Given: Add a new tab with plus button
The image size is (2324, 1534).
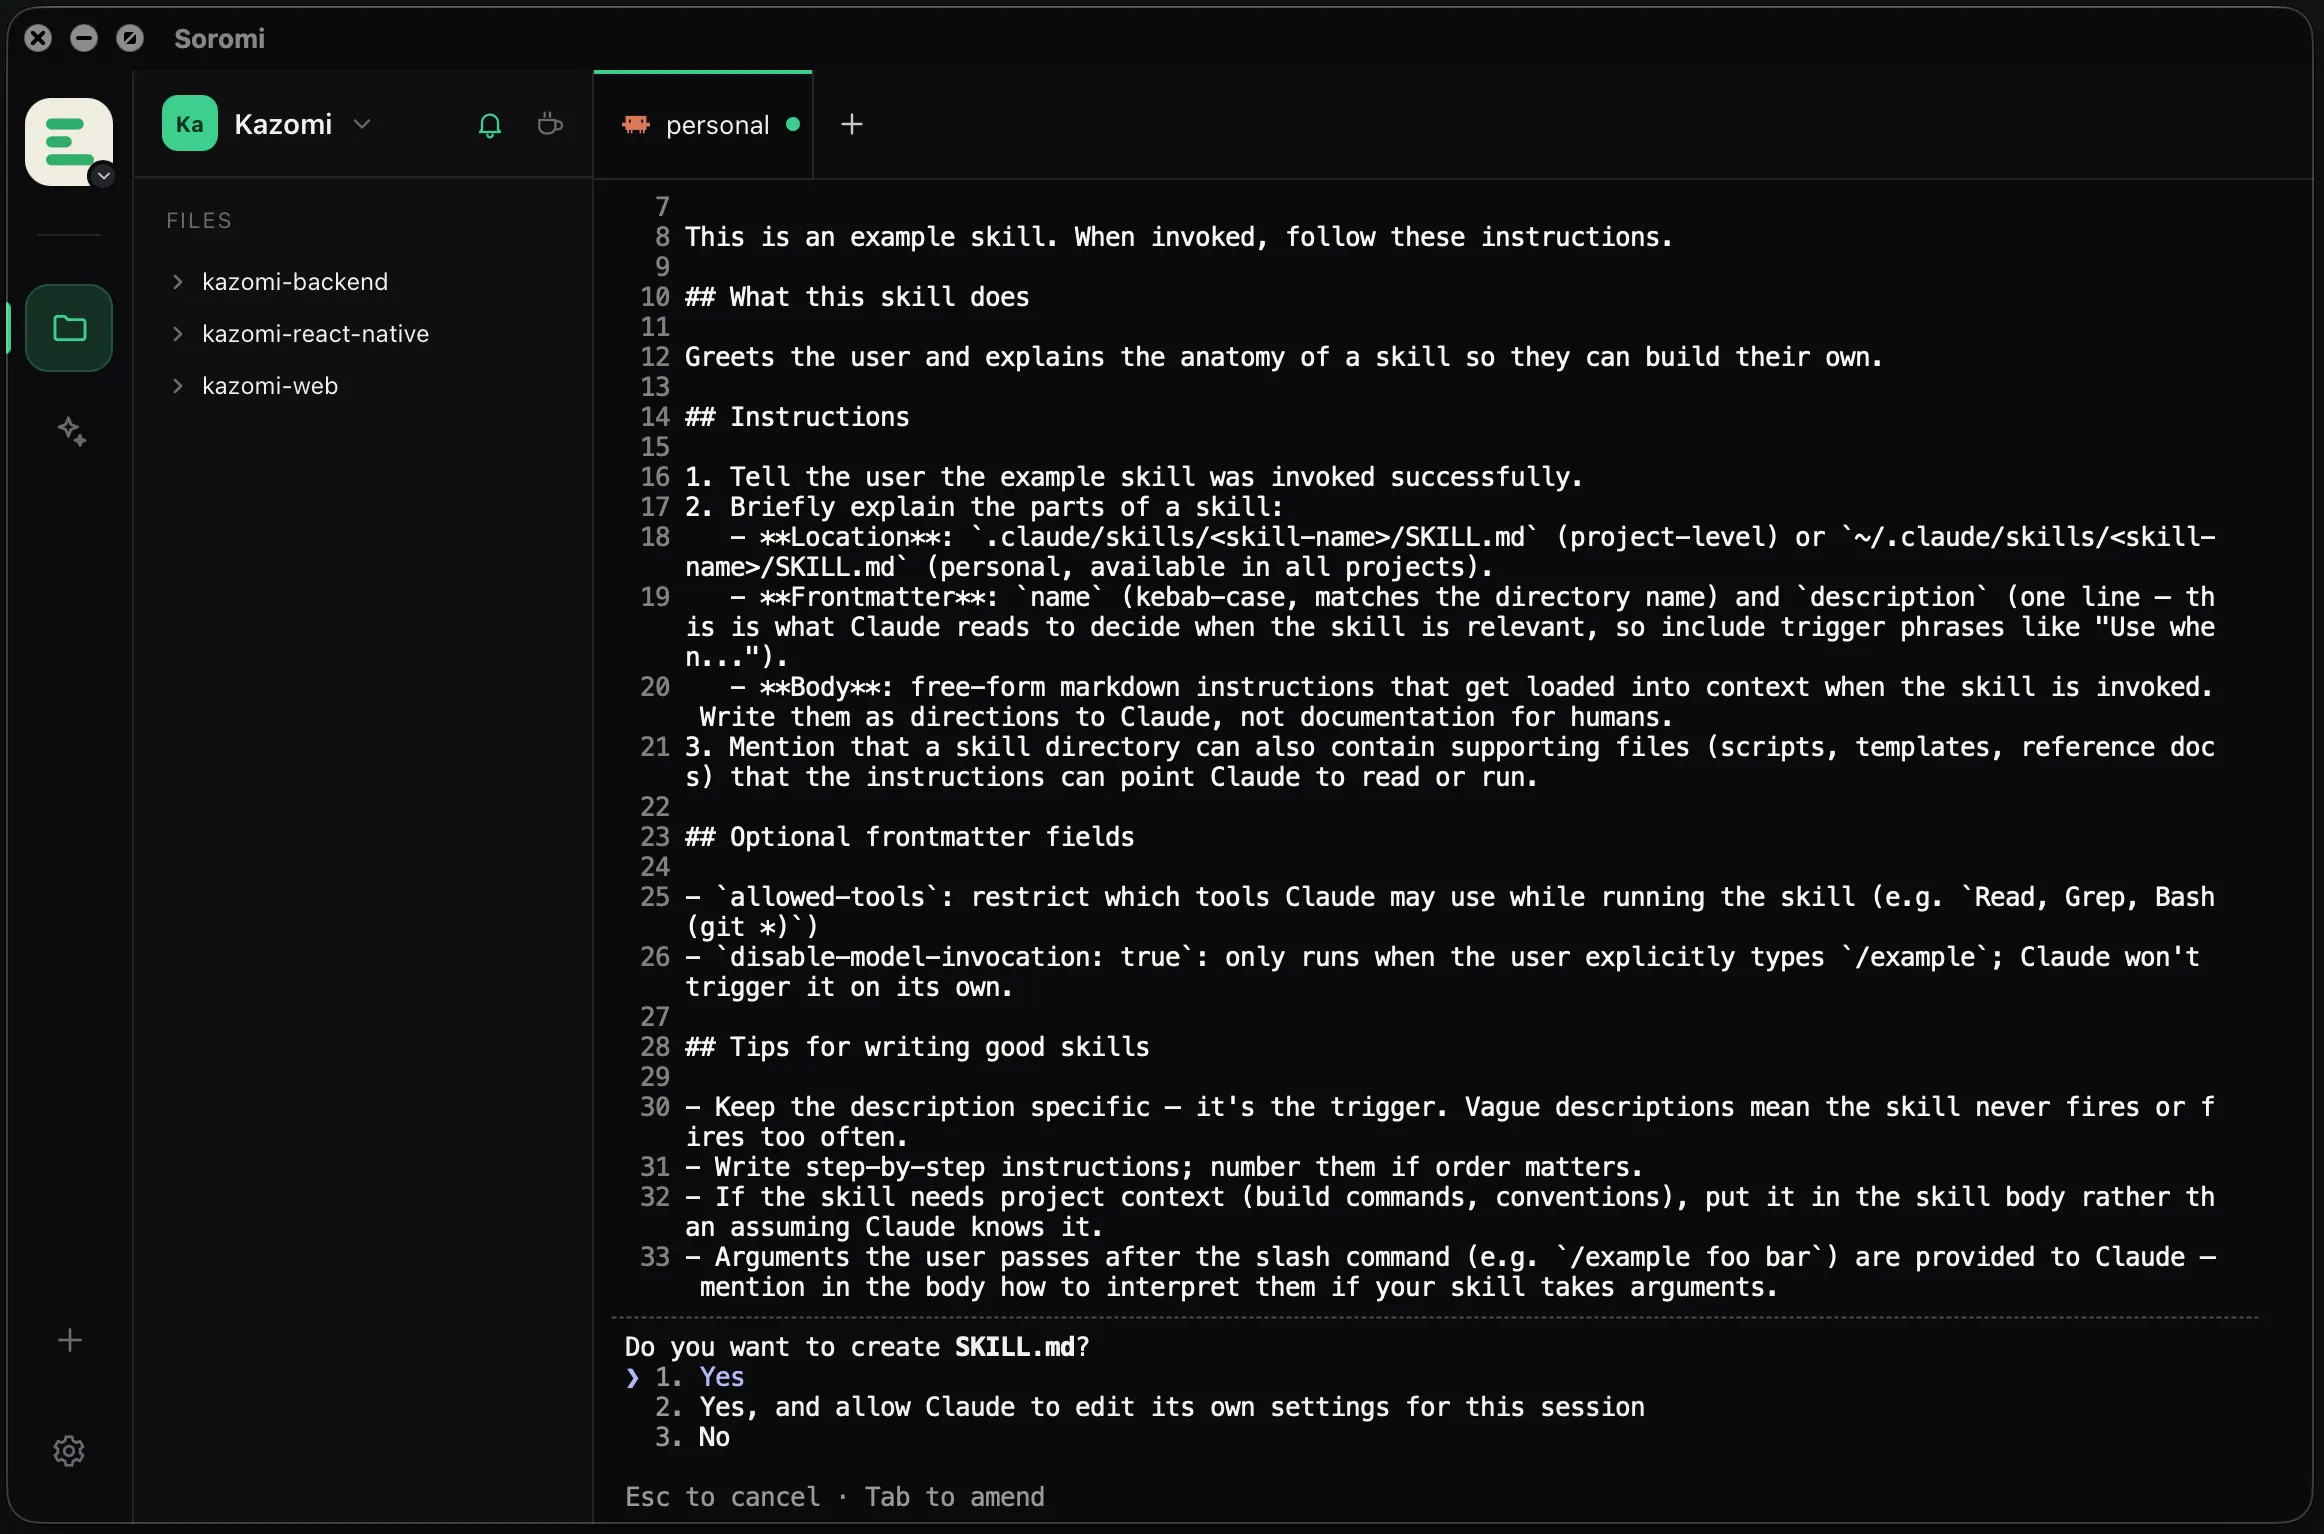Looking at the screenshot, I should click(x=852, y=124).
